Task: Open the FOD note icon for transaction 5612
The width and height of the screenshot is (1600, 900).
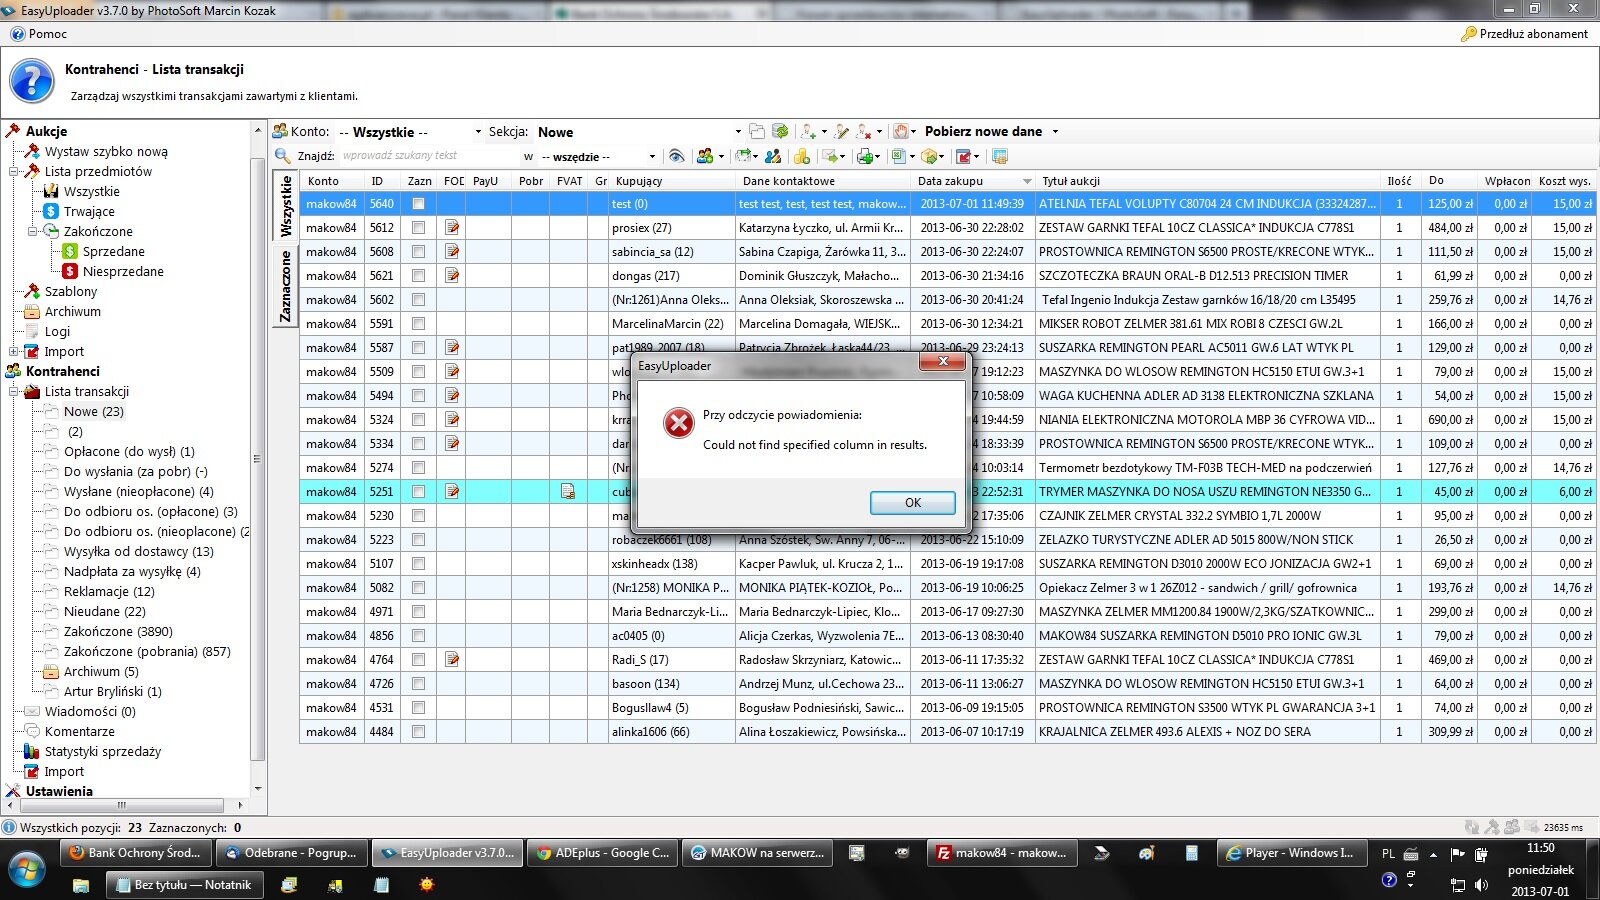Action: coord(452,228)
